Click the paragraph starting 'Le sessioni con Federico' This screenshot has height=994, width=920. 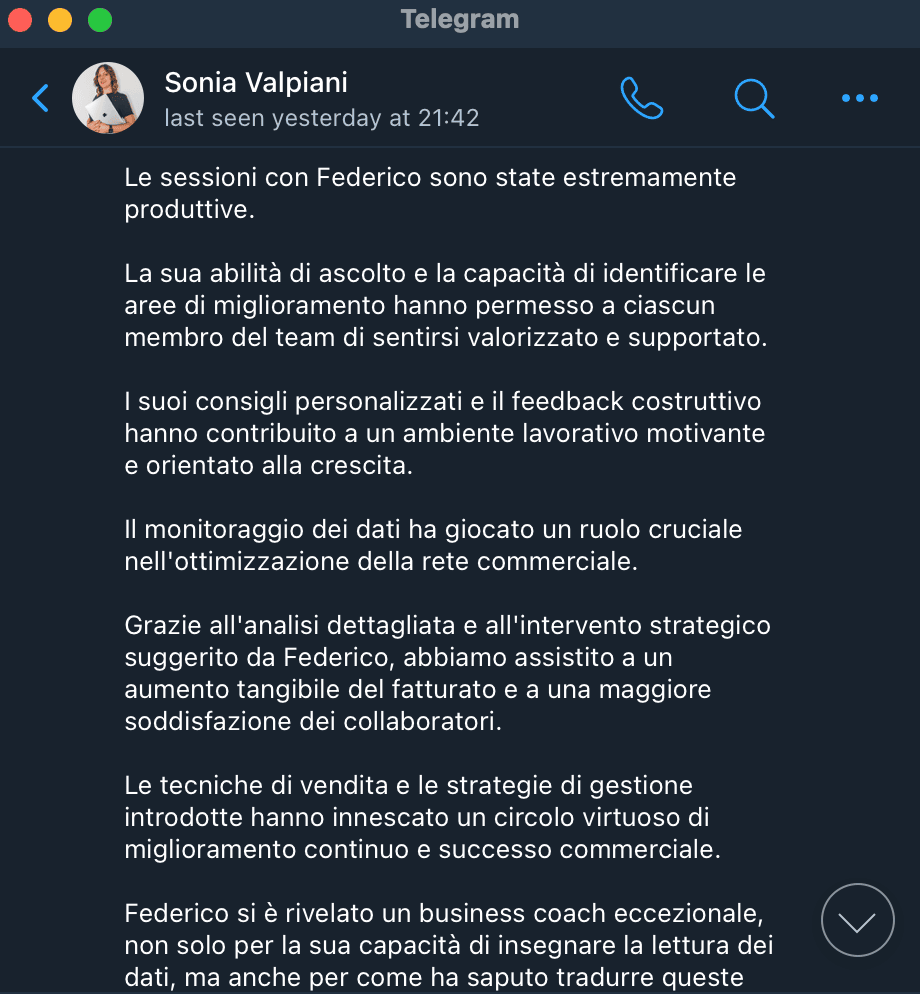(430, 193)
